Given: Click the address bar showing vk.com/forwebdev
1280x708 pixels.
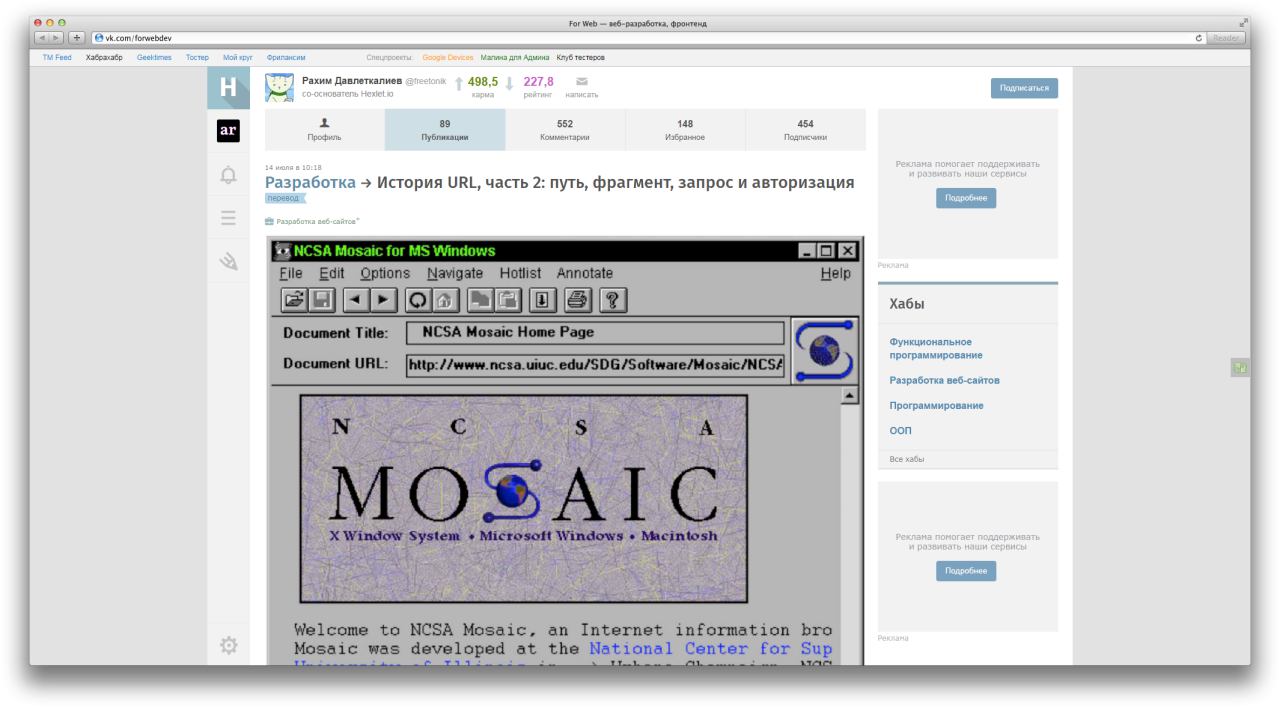Looking at the screenshot, I should [x=640, y=38].
